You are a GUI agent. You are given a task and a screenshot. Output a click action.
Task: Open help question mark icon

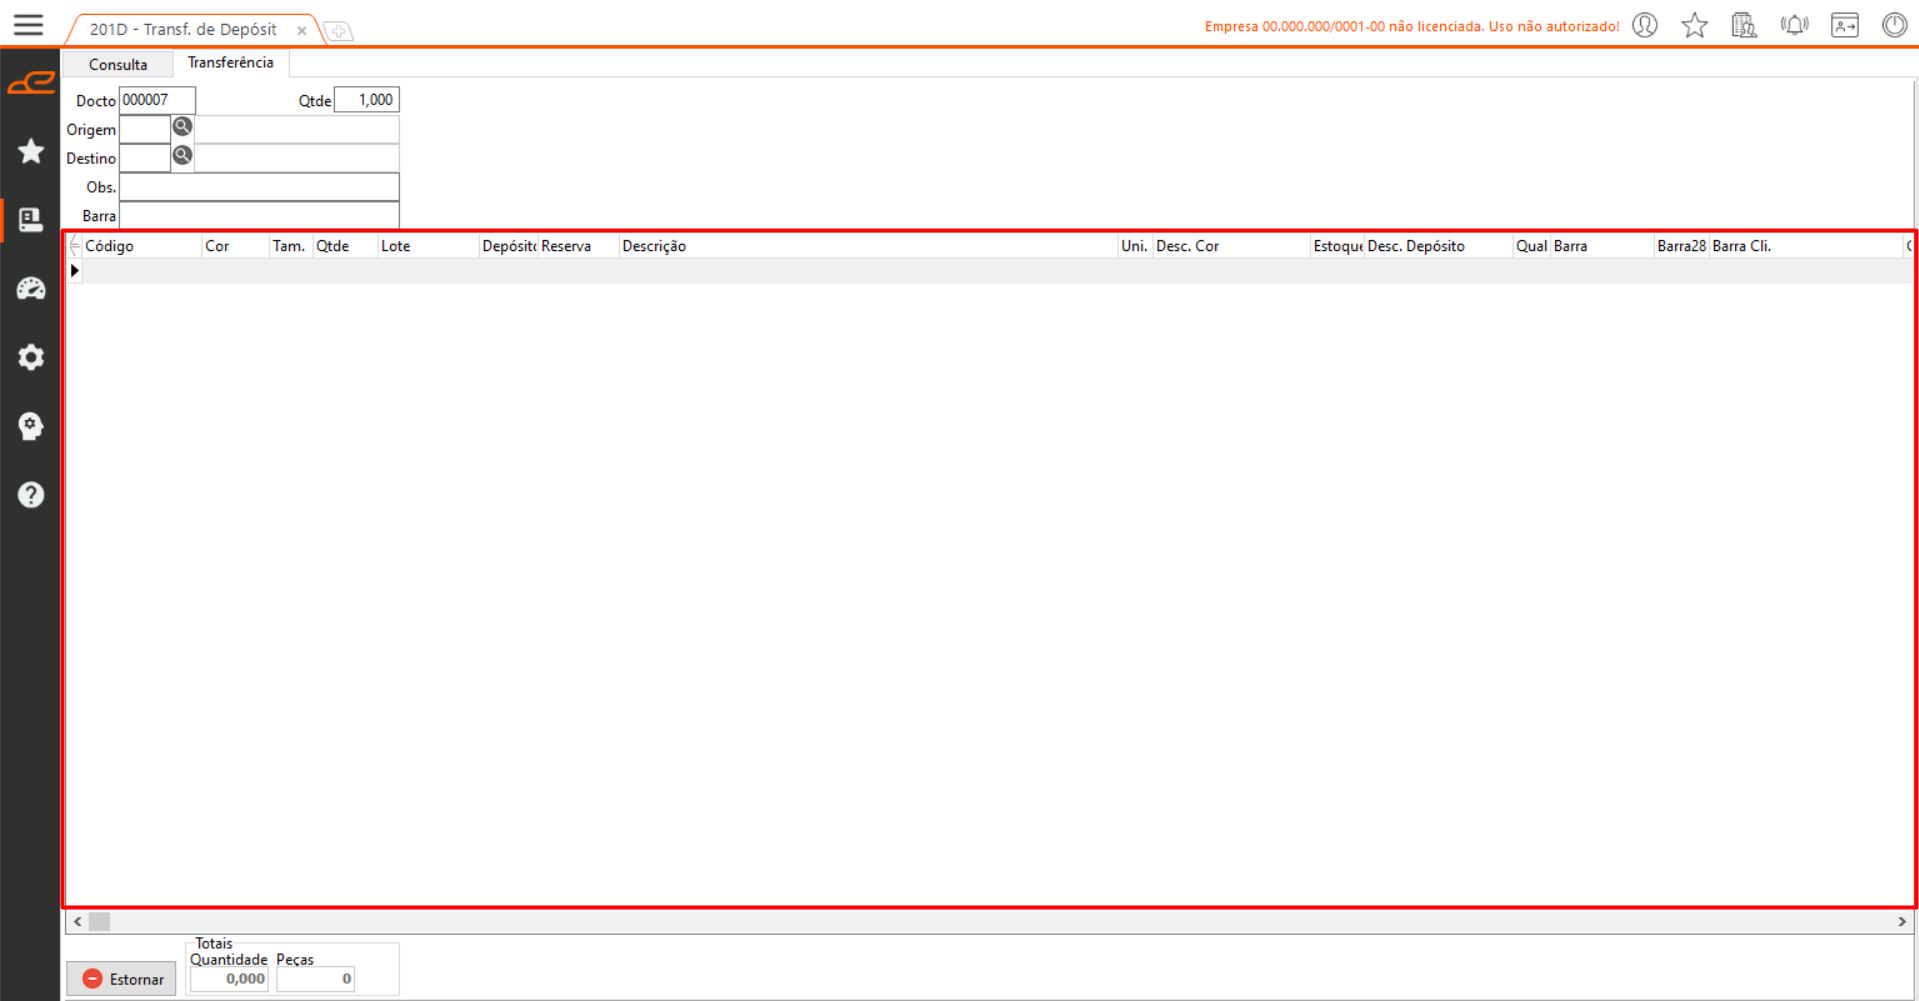point(31,495)
